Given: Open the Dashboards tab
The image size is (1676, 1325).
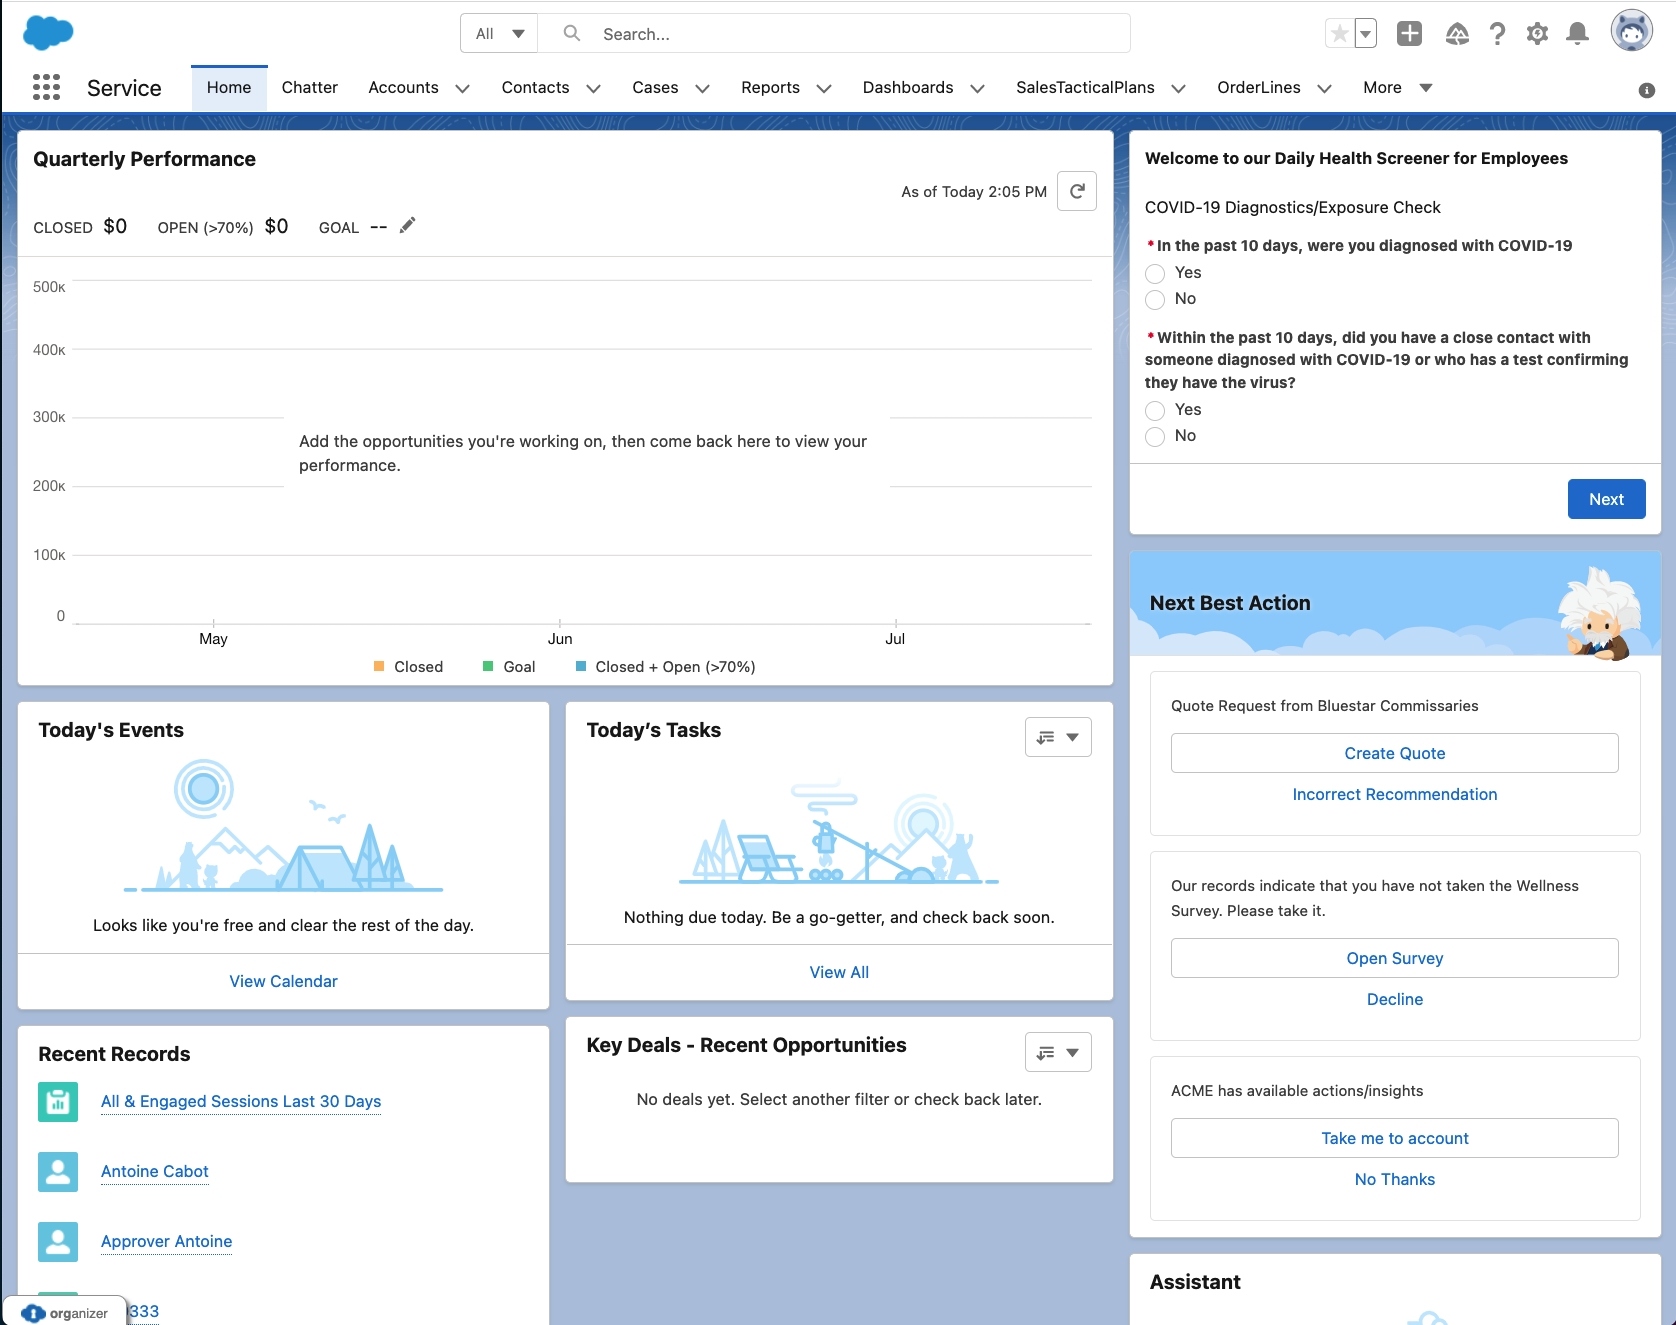Looking at the screenshot, I should [908, 88].
